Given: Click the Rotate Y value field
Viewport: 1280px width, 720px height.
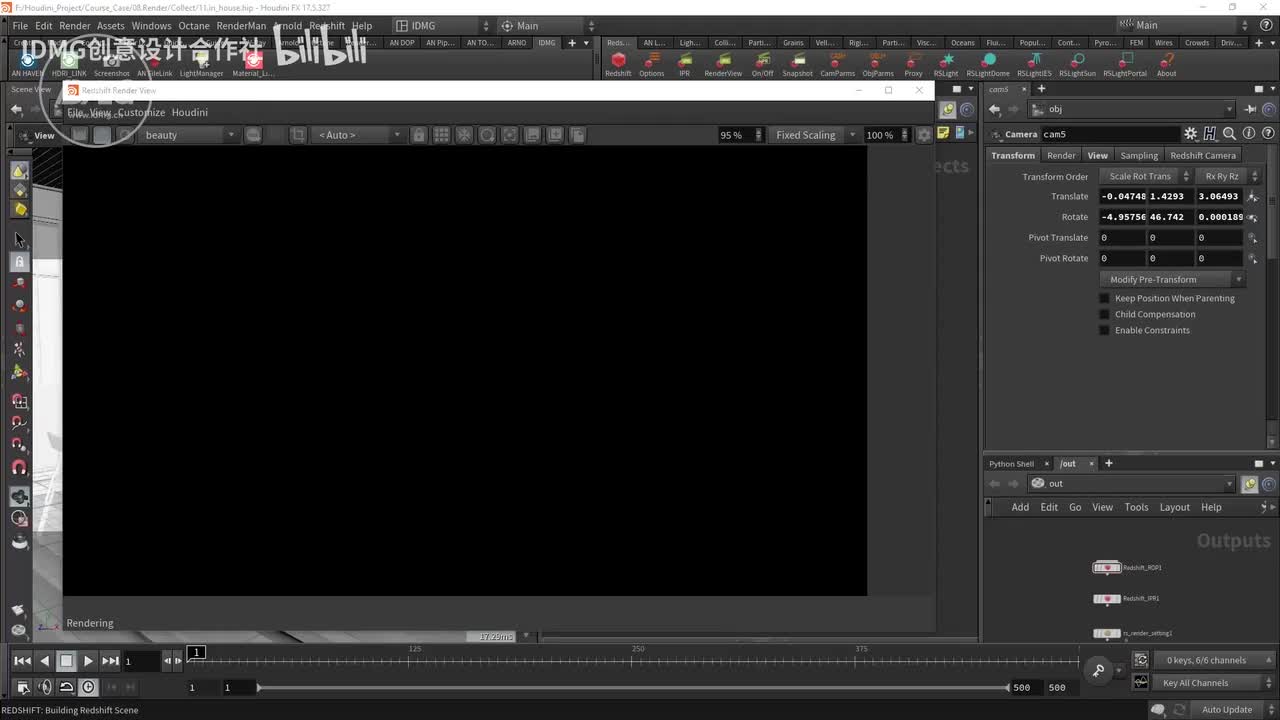Looking at the screenshot, I should (x=1171, y=217).
